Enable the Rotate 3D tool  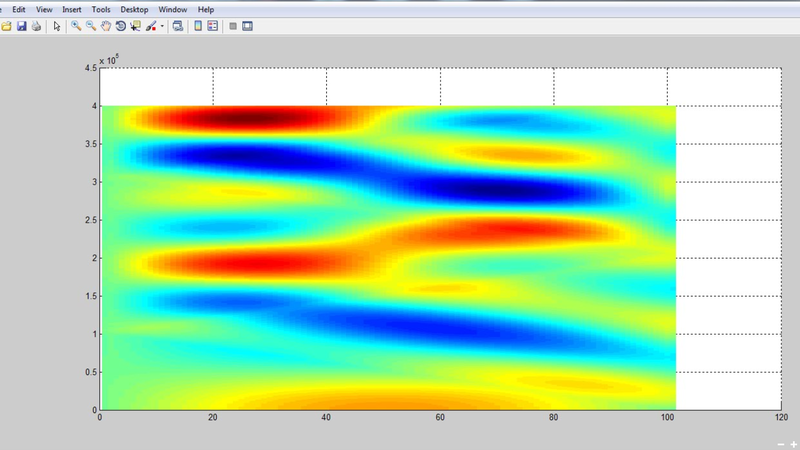click(120, 26)
